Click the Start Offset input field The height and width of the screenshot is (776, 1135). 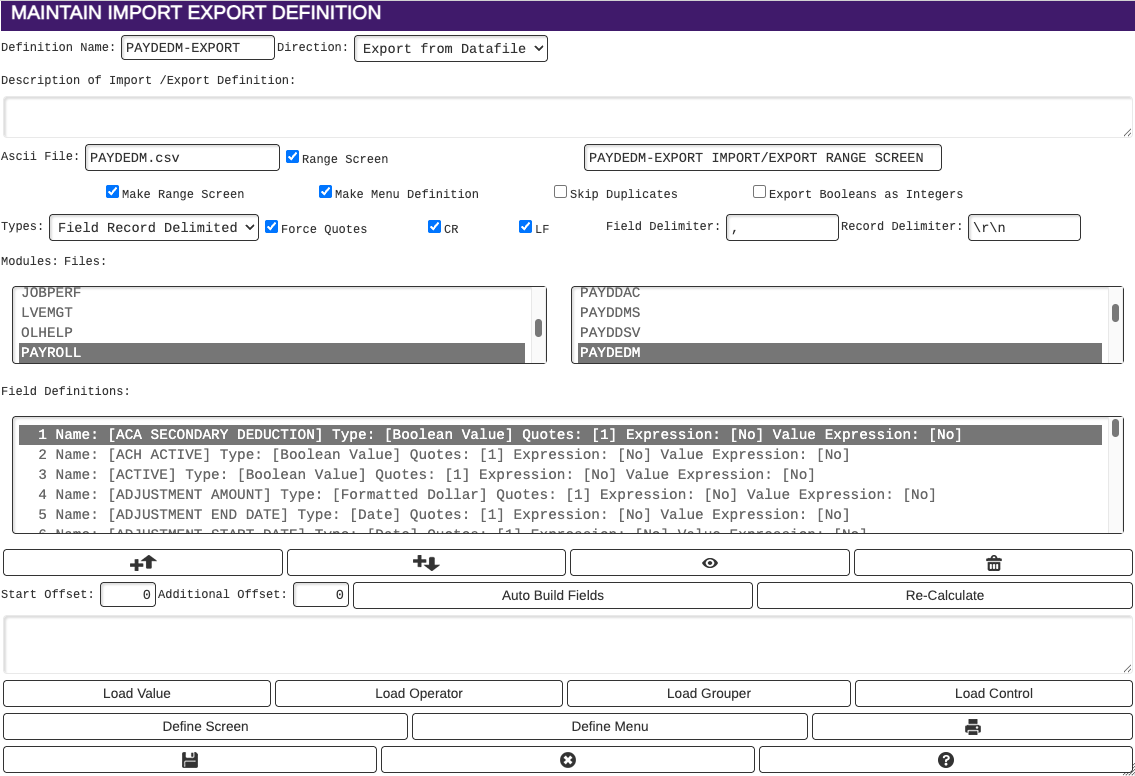point(128,595)
